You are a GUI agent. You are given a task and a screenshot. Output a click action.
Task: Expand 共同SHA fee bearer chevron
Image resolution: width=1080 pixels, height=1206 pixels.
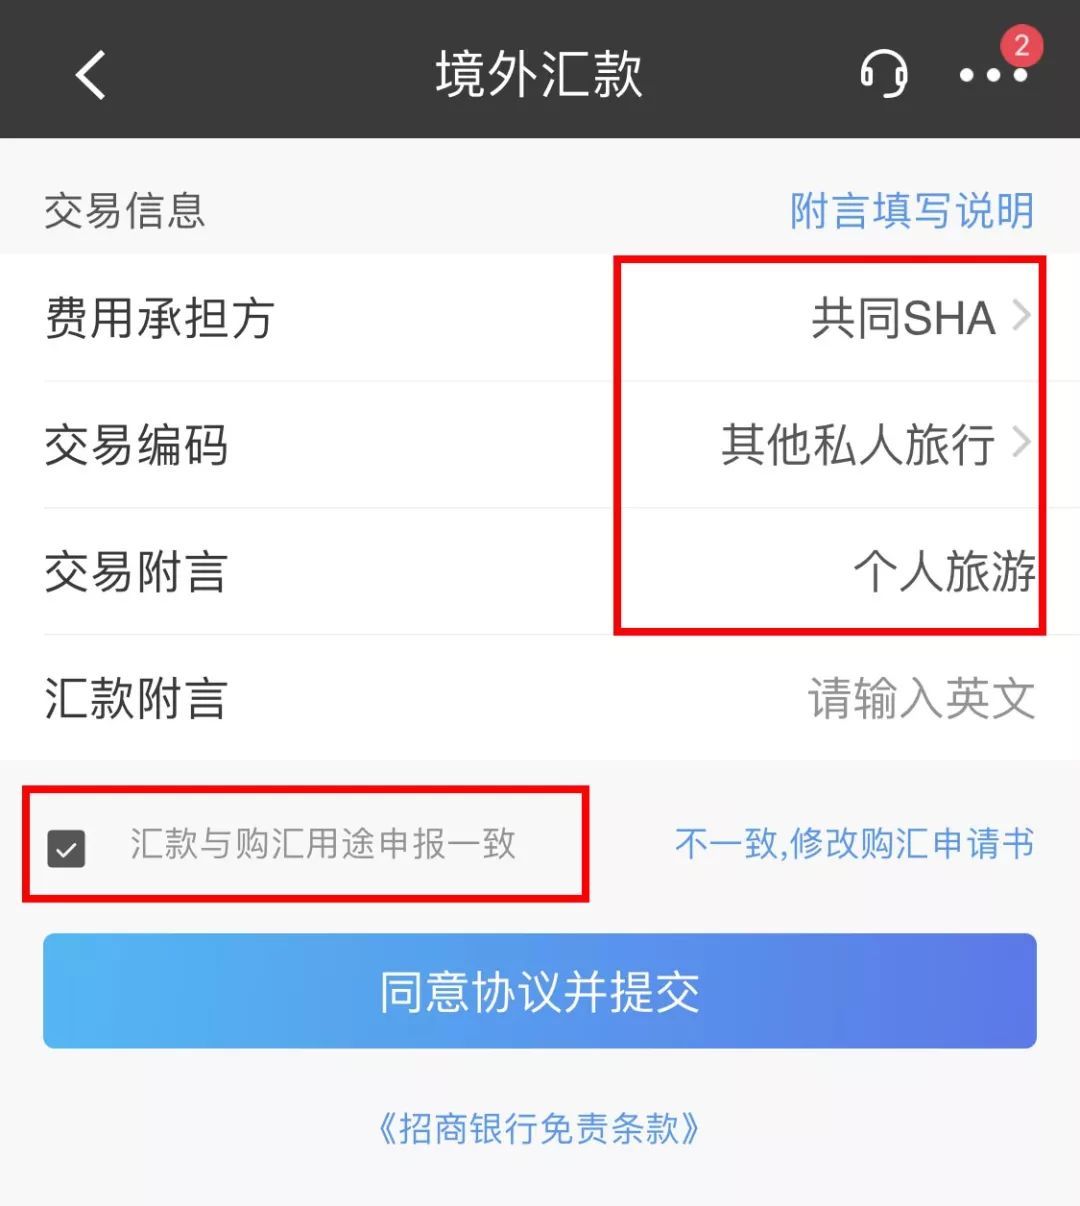pyautogui.click(x=1021, y=316)
